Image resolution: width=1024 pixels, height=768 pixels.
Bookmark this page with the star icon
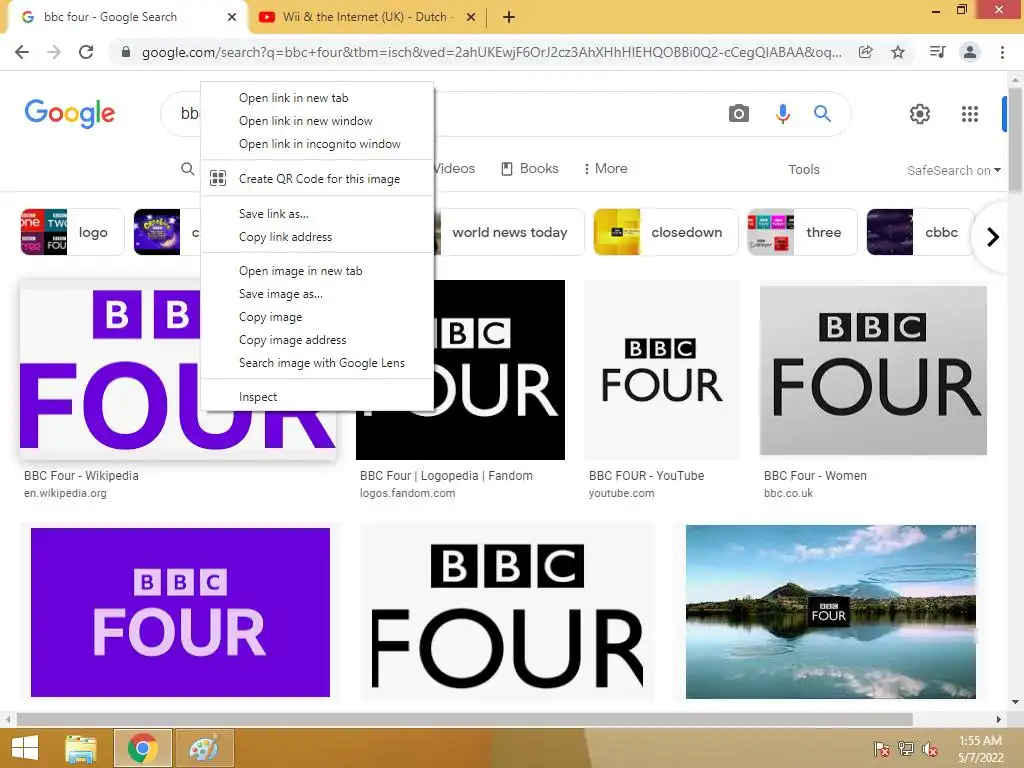[x=898, y=52]
